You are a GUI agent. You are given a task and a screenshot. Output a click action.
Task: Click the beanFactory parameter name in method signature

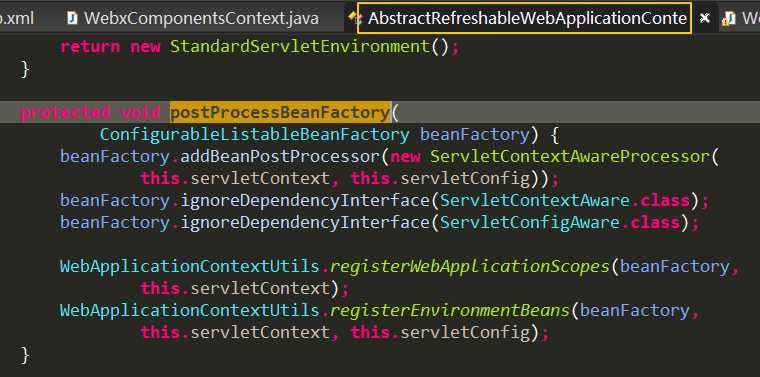click(x=474, y=135)
